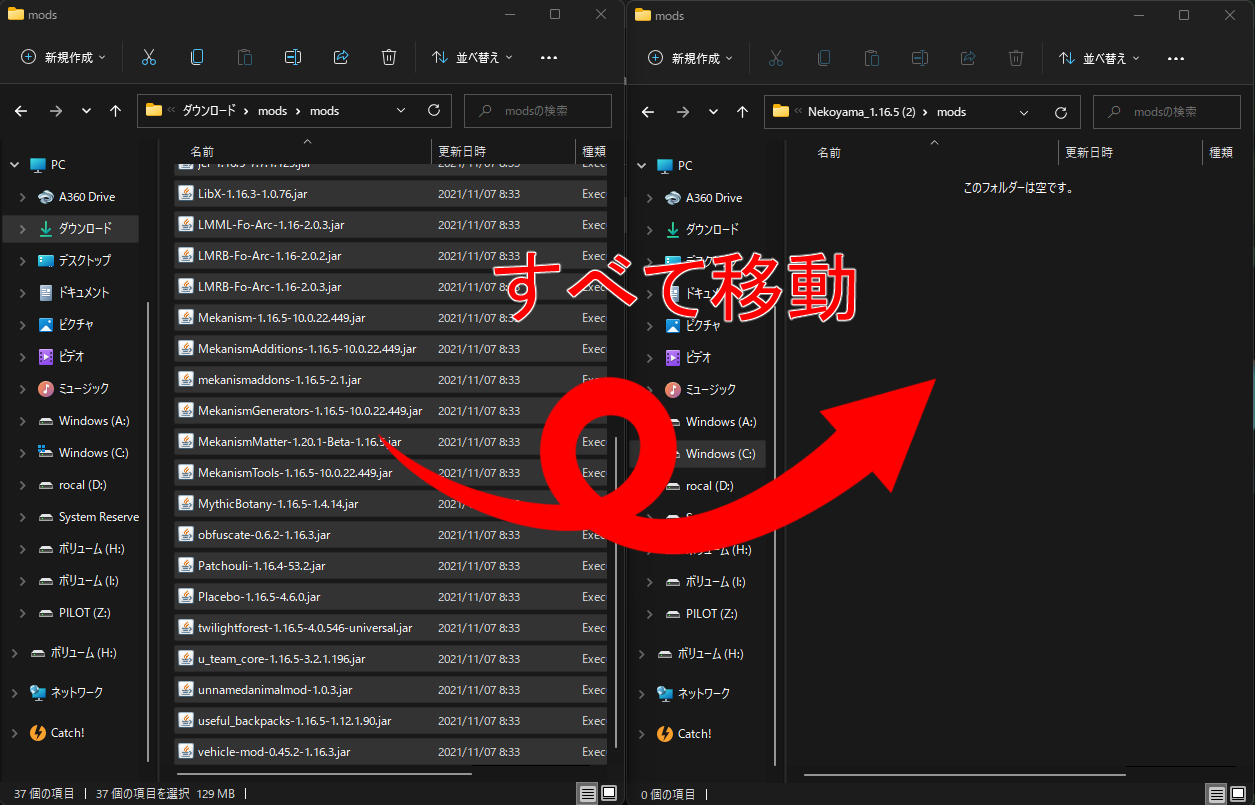Click the Nekoyama_1.16.5 (2) breadcrumb
The image size is (1255, 805).
click(862, 112)
